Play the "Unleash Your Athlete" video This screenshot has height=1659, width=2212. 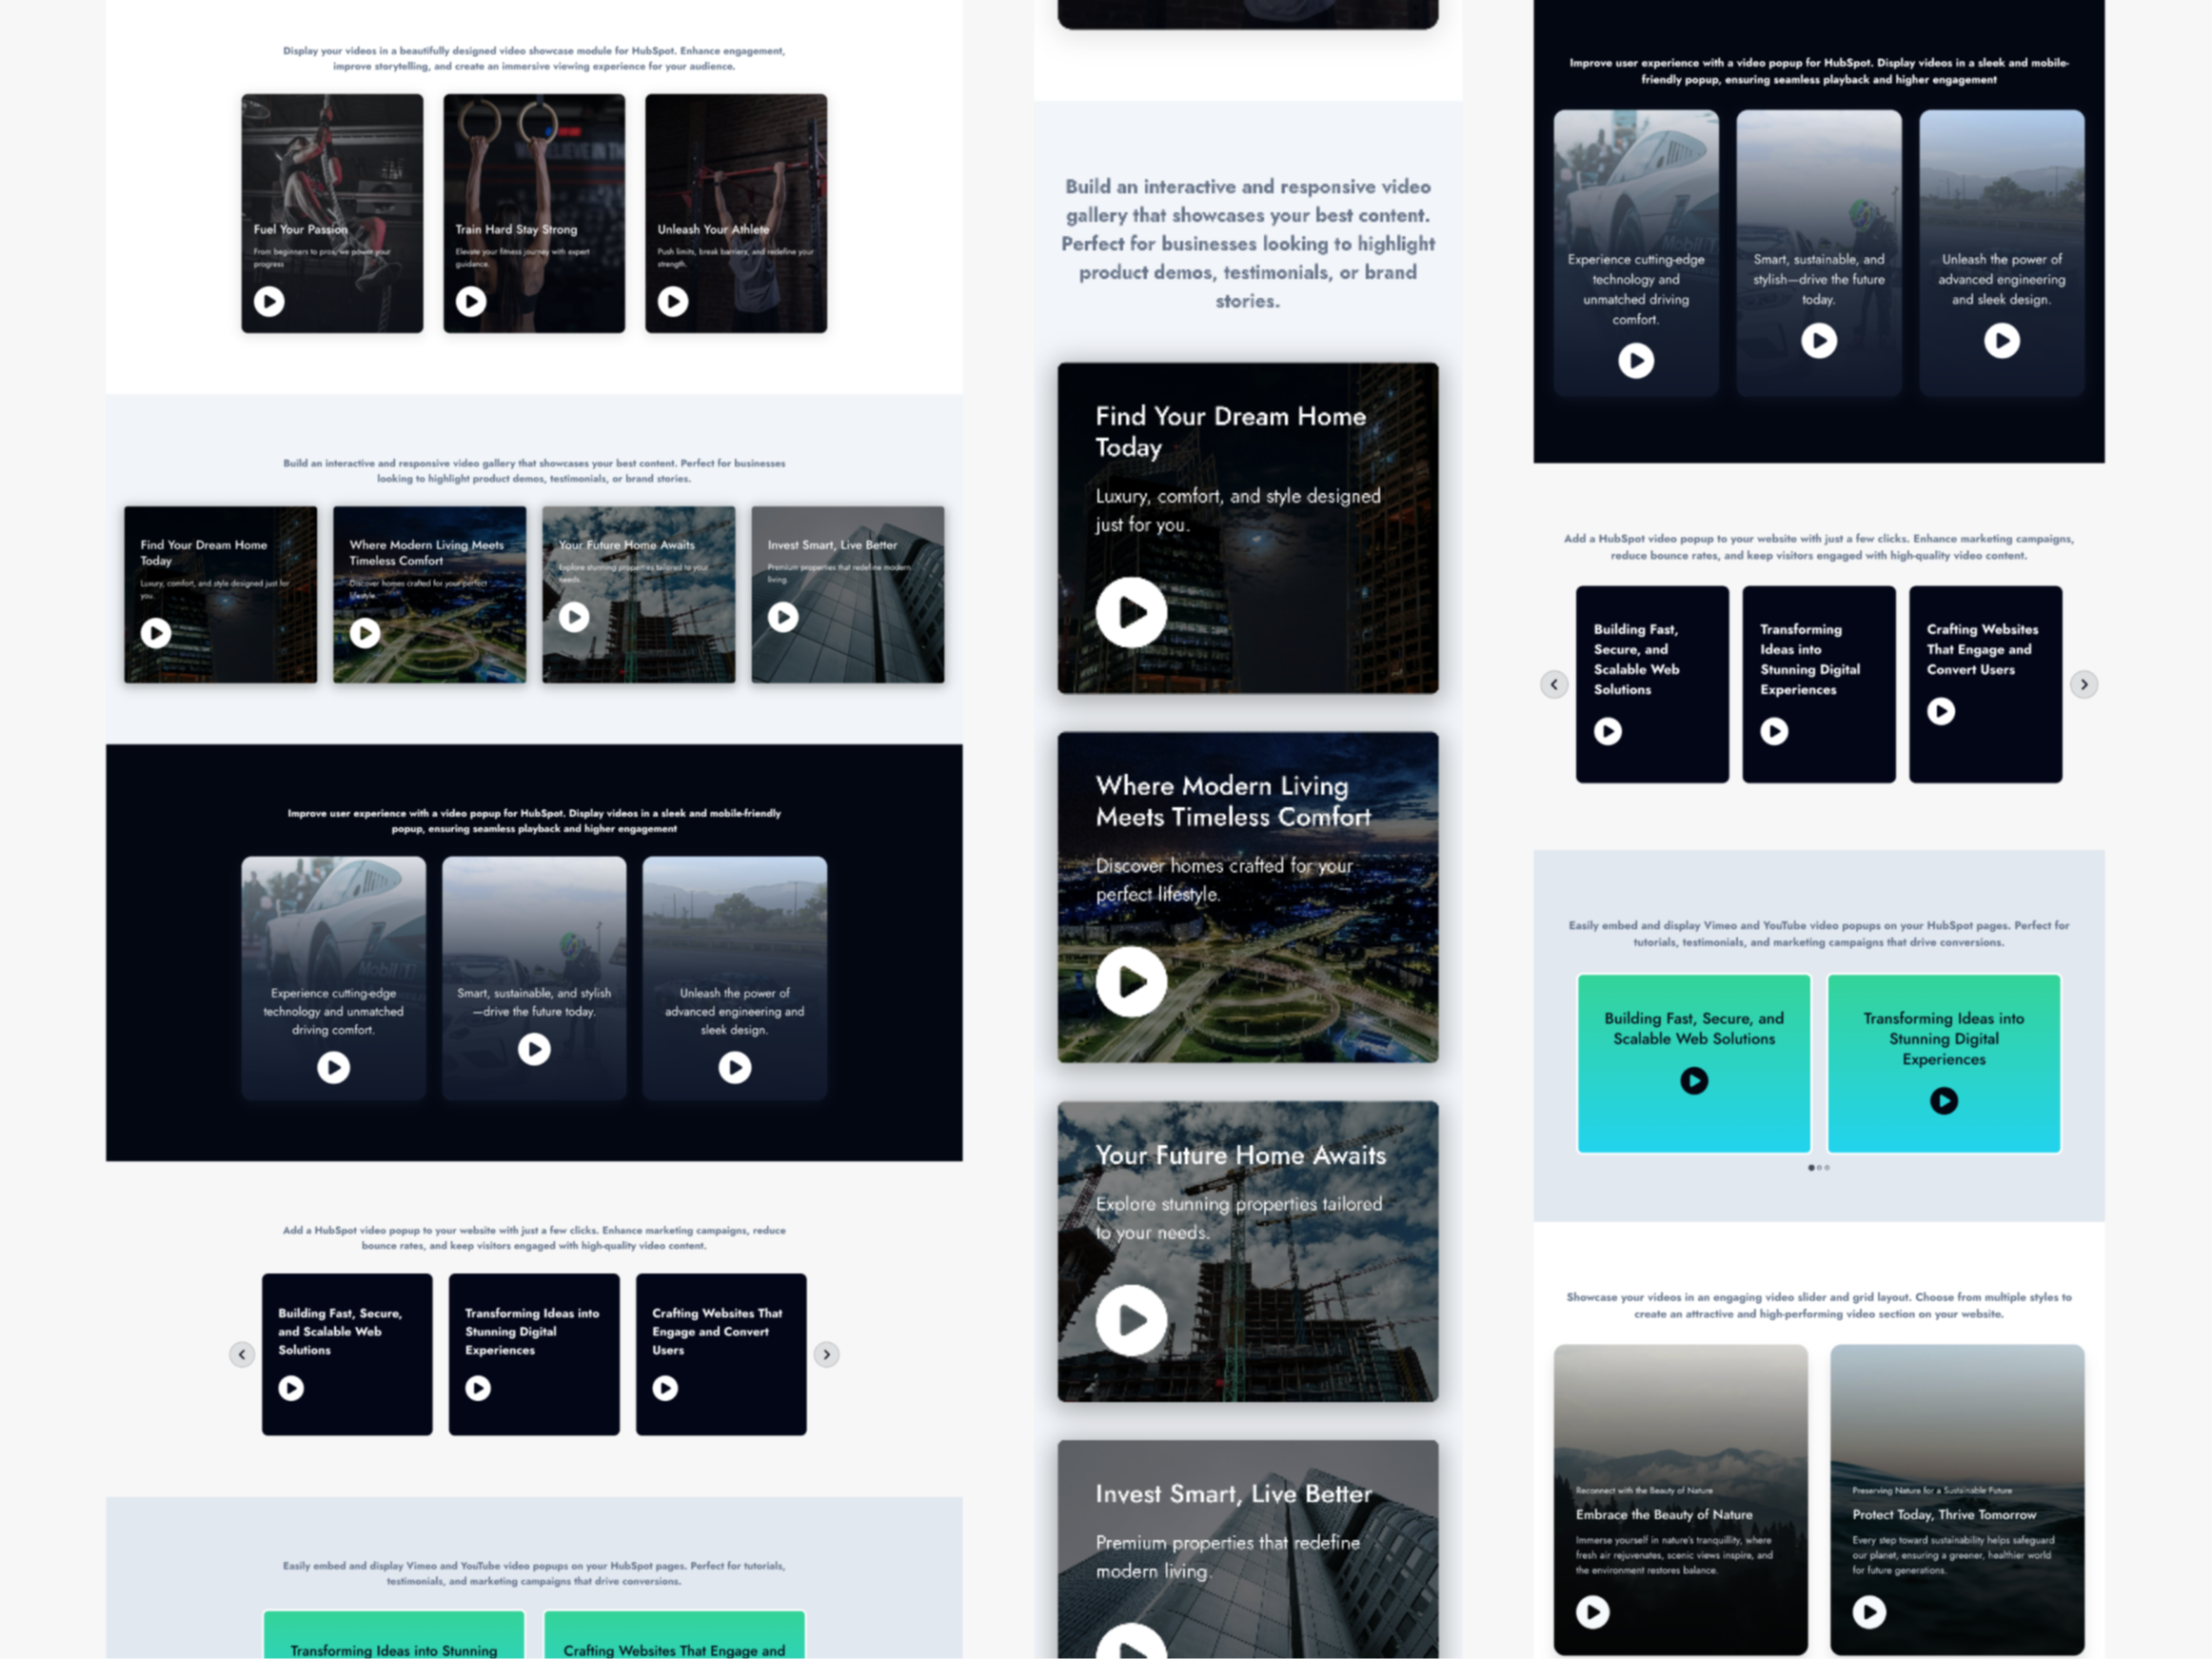673,301
